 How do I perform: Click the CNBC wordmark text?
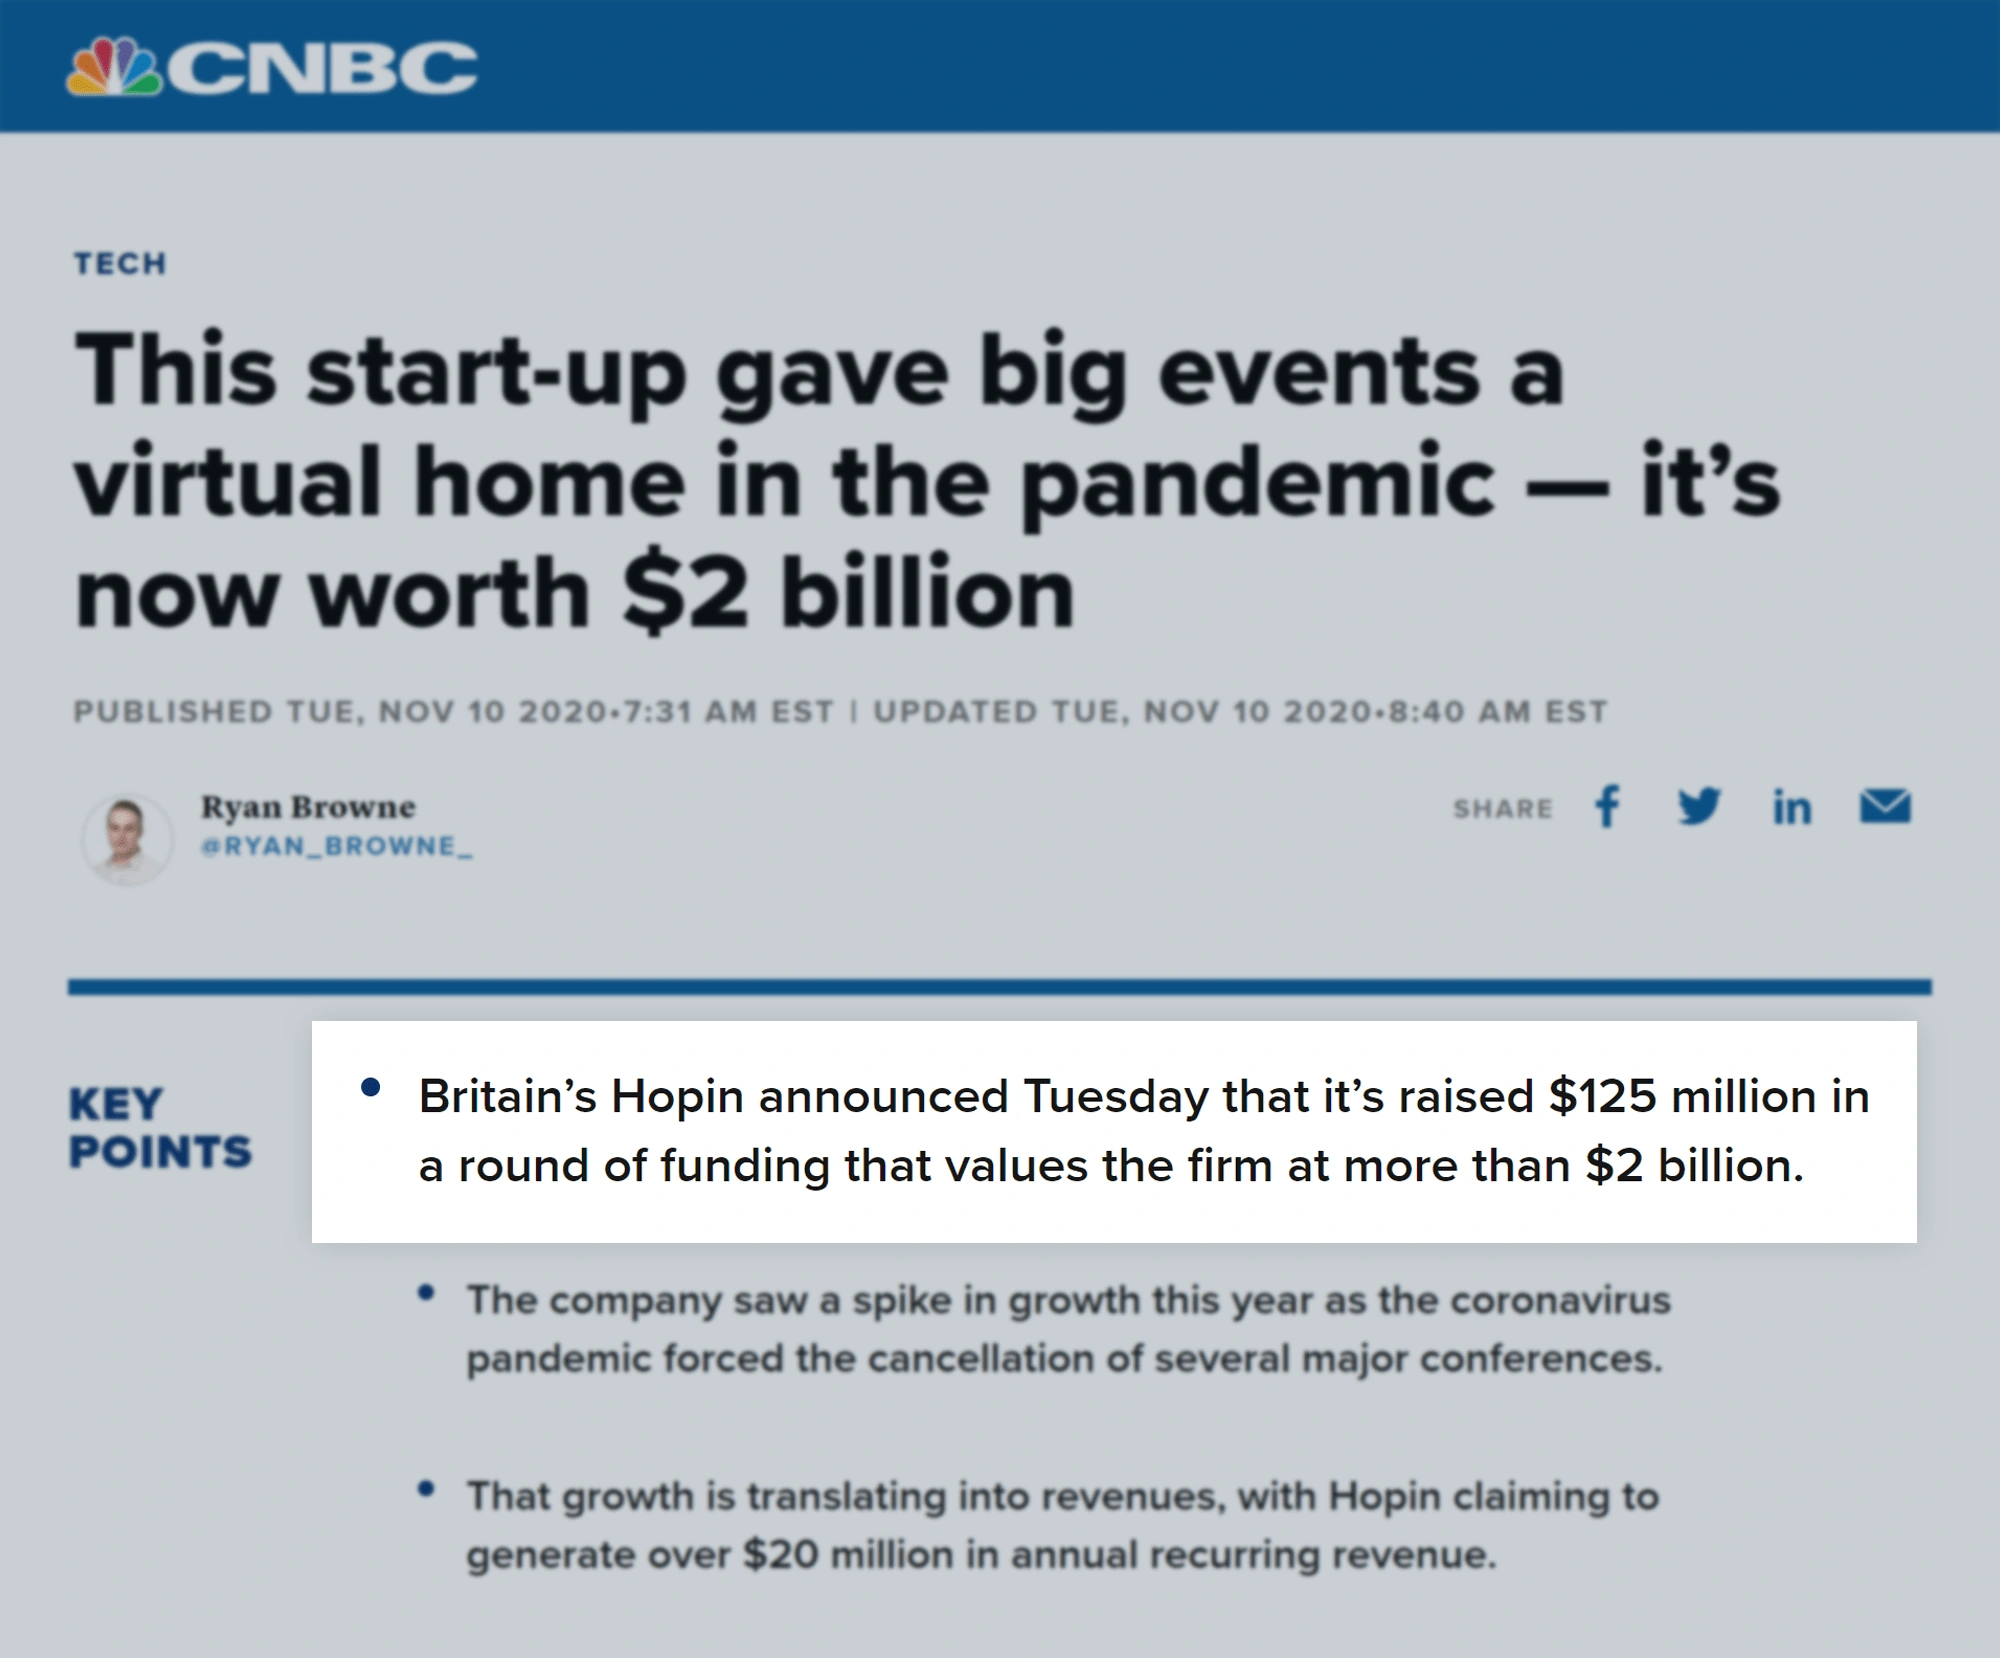[321, 67]
